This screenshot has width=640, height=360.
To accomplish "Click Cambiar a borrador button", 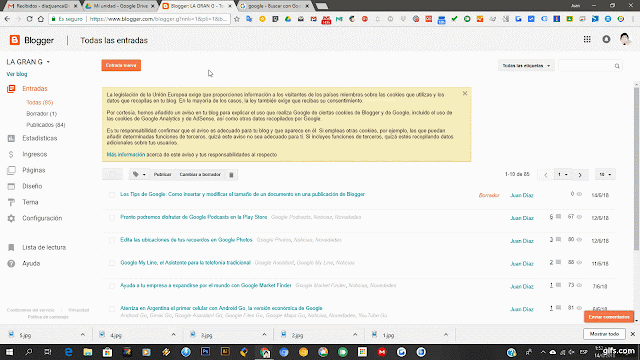I will tap(200, 175).
